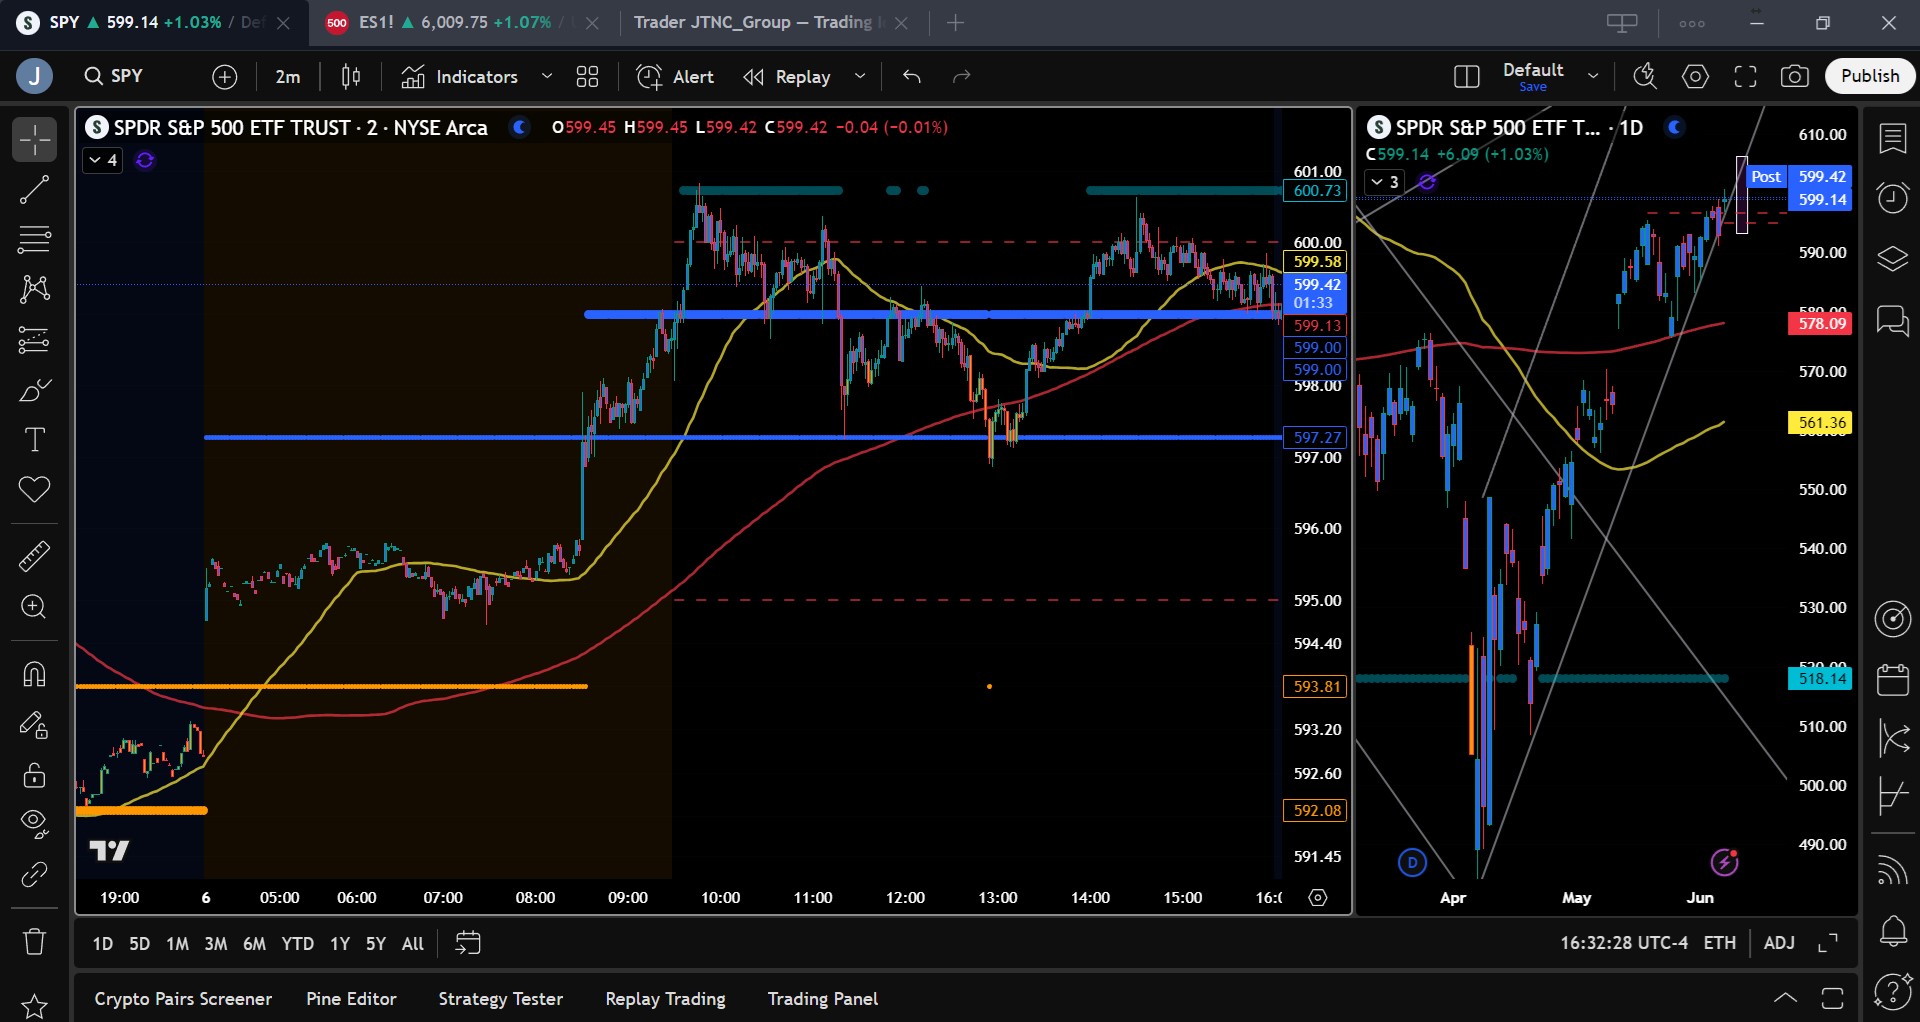This screenshot has height=1022, width=1920.
Task: Open the Notifications bell panel
Action: click(1892, 932)
